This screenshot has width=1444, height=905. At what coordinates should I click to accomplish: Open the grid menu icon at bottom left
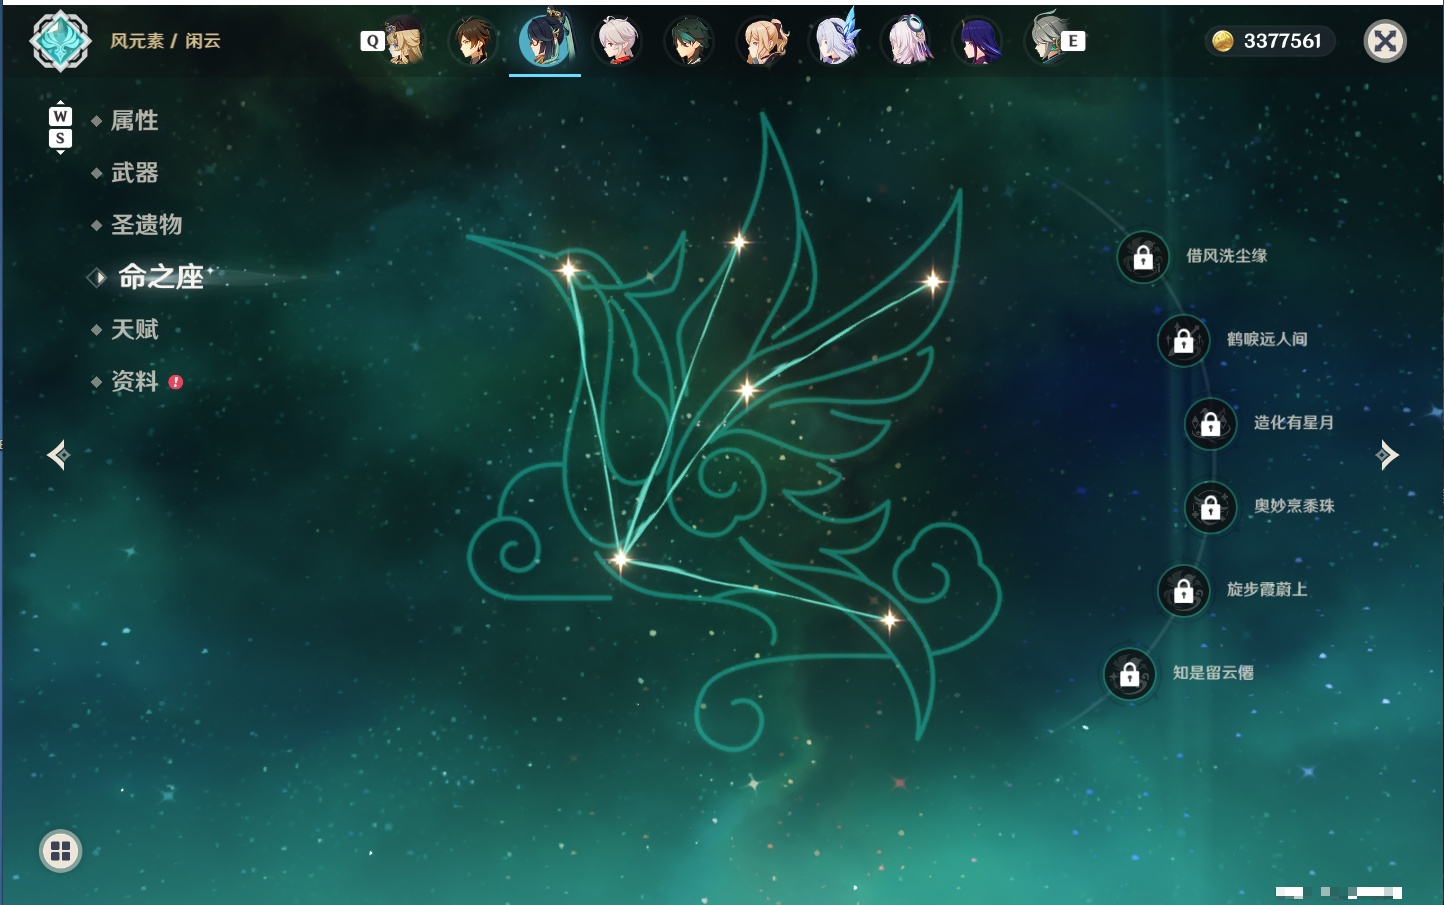point(60,851)
